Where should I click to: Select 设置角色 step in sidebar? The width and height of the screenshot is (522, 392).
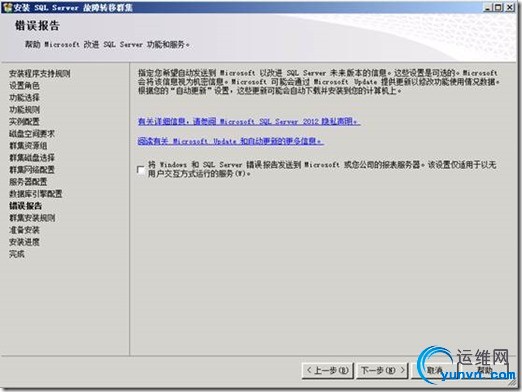(x=24, y=85)
